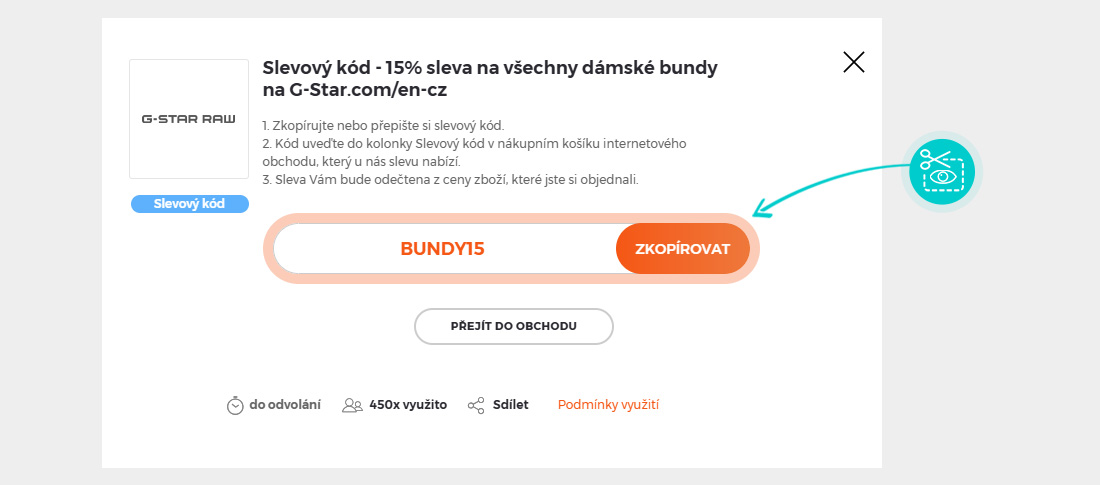Select the BUNDY15 code text
The width and height of the screenshot is (1100, 485).
tap(442, 249)
